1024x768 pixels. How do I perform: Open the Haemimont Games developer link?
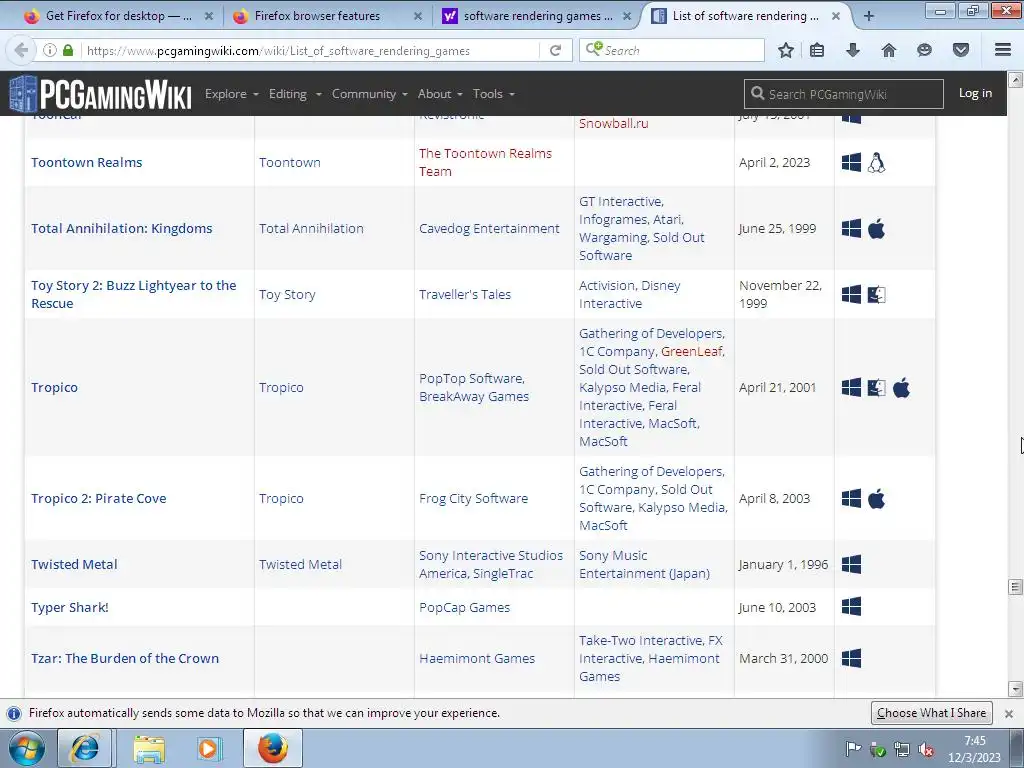(477, 658)
